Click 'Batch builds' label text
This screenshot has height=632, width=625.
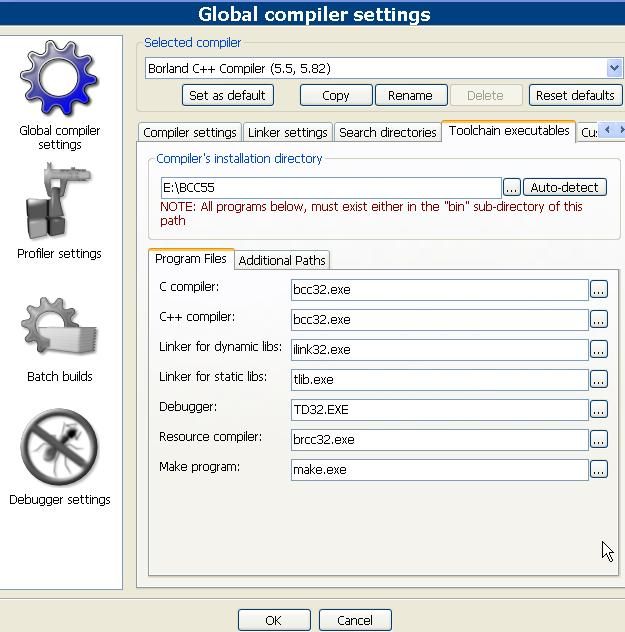click(60, 376)
